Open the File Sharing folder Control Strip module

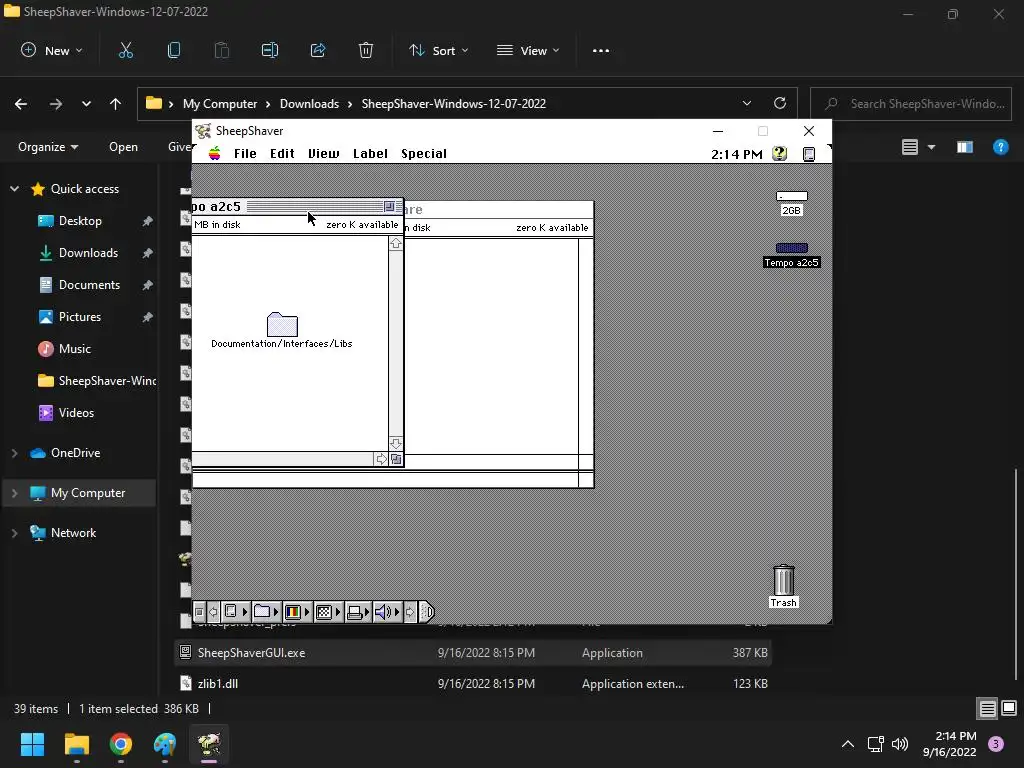266,612
